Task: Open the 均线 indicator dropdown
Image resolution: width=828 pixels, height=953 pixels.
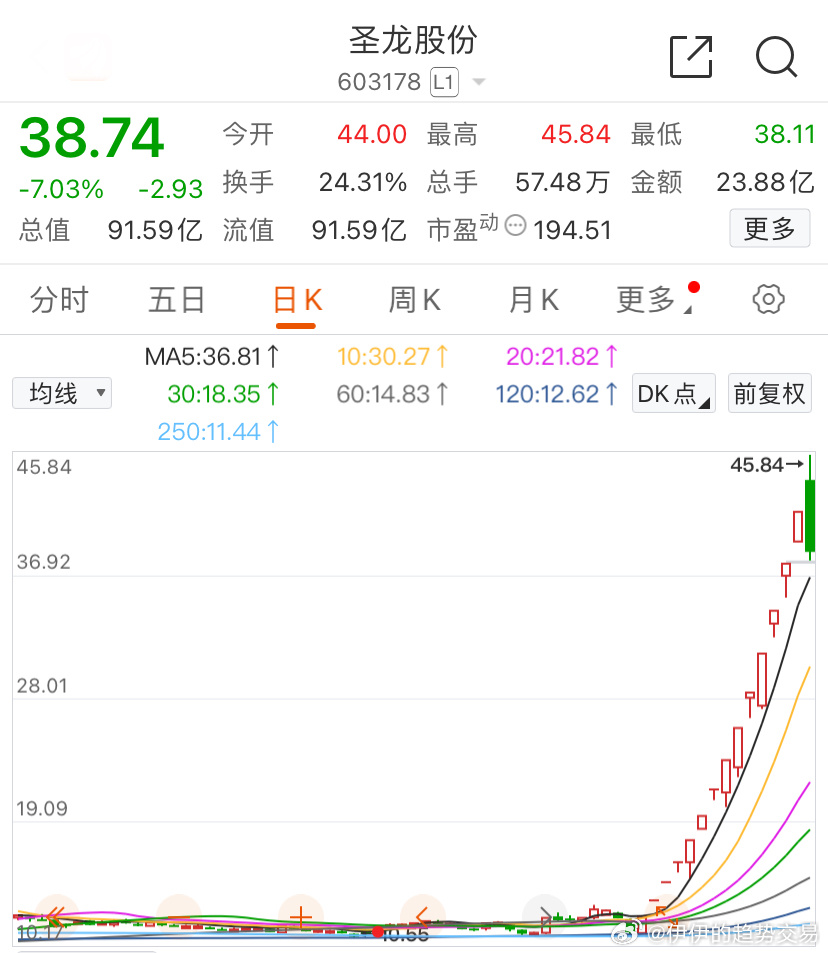Action: click(62, 393)
